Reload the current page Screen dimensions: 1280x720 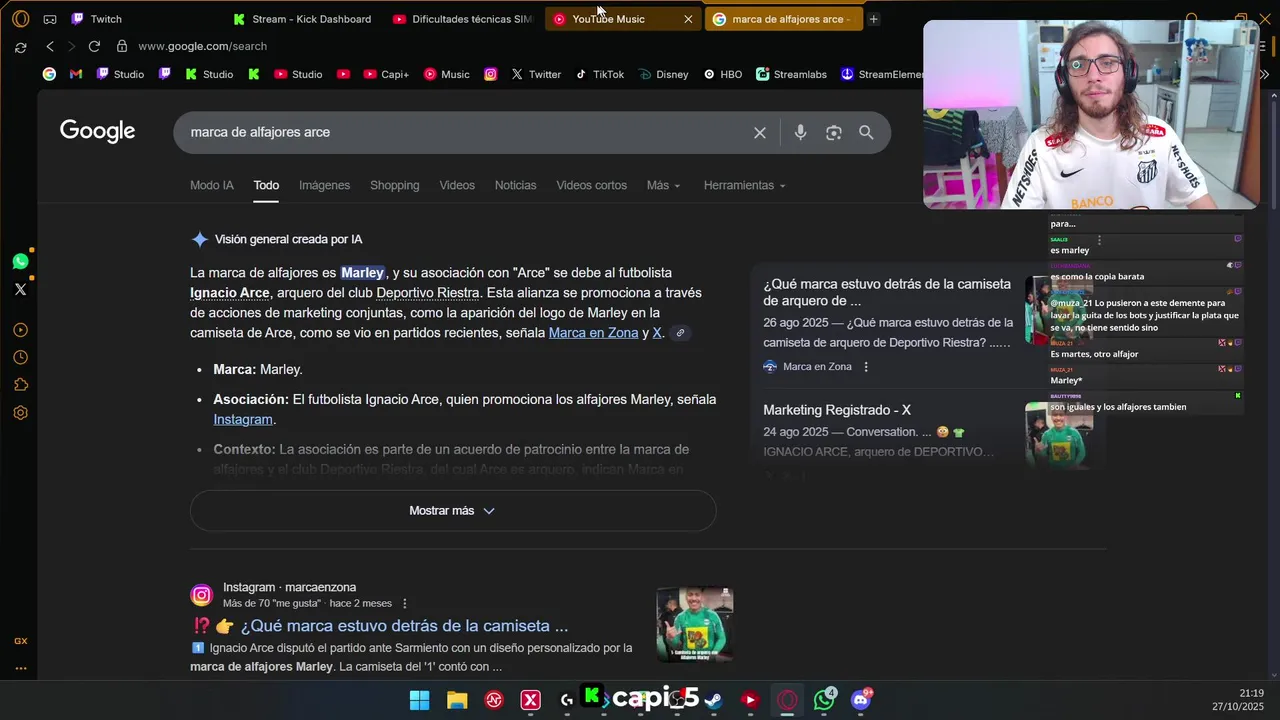(x=94, y=46)
